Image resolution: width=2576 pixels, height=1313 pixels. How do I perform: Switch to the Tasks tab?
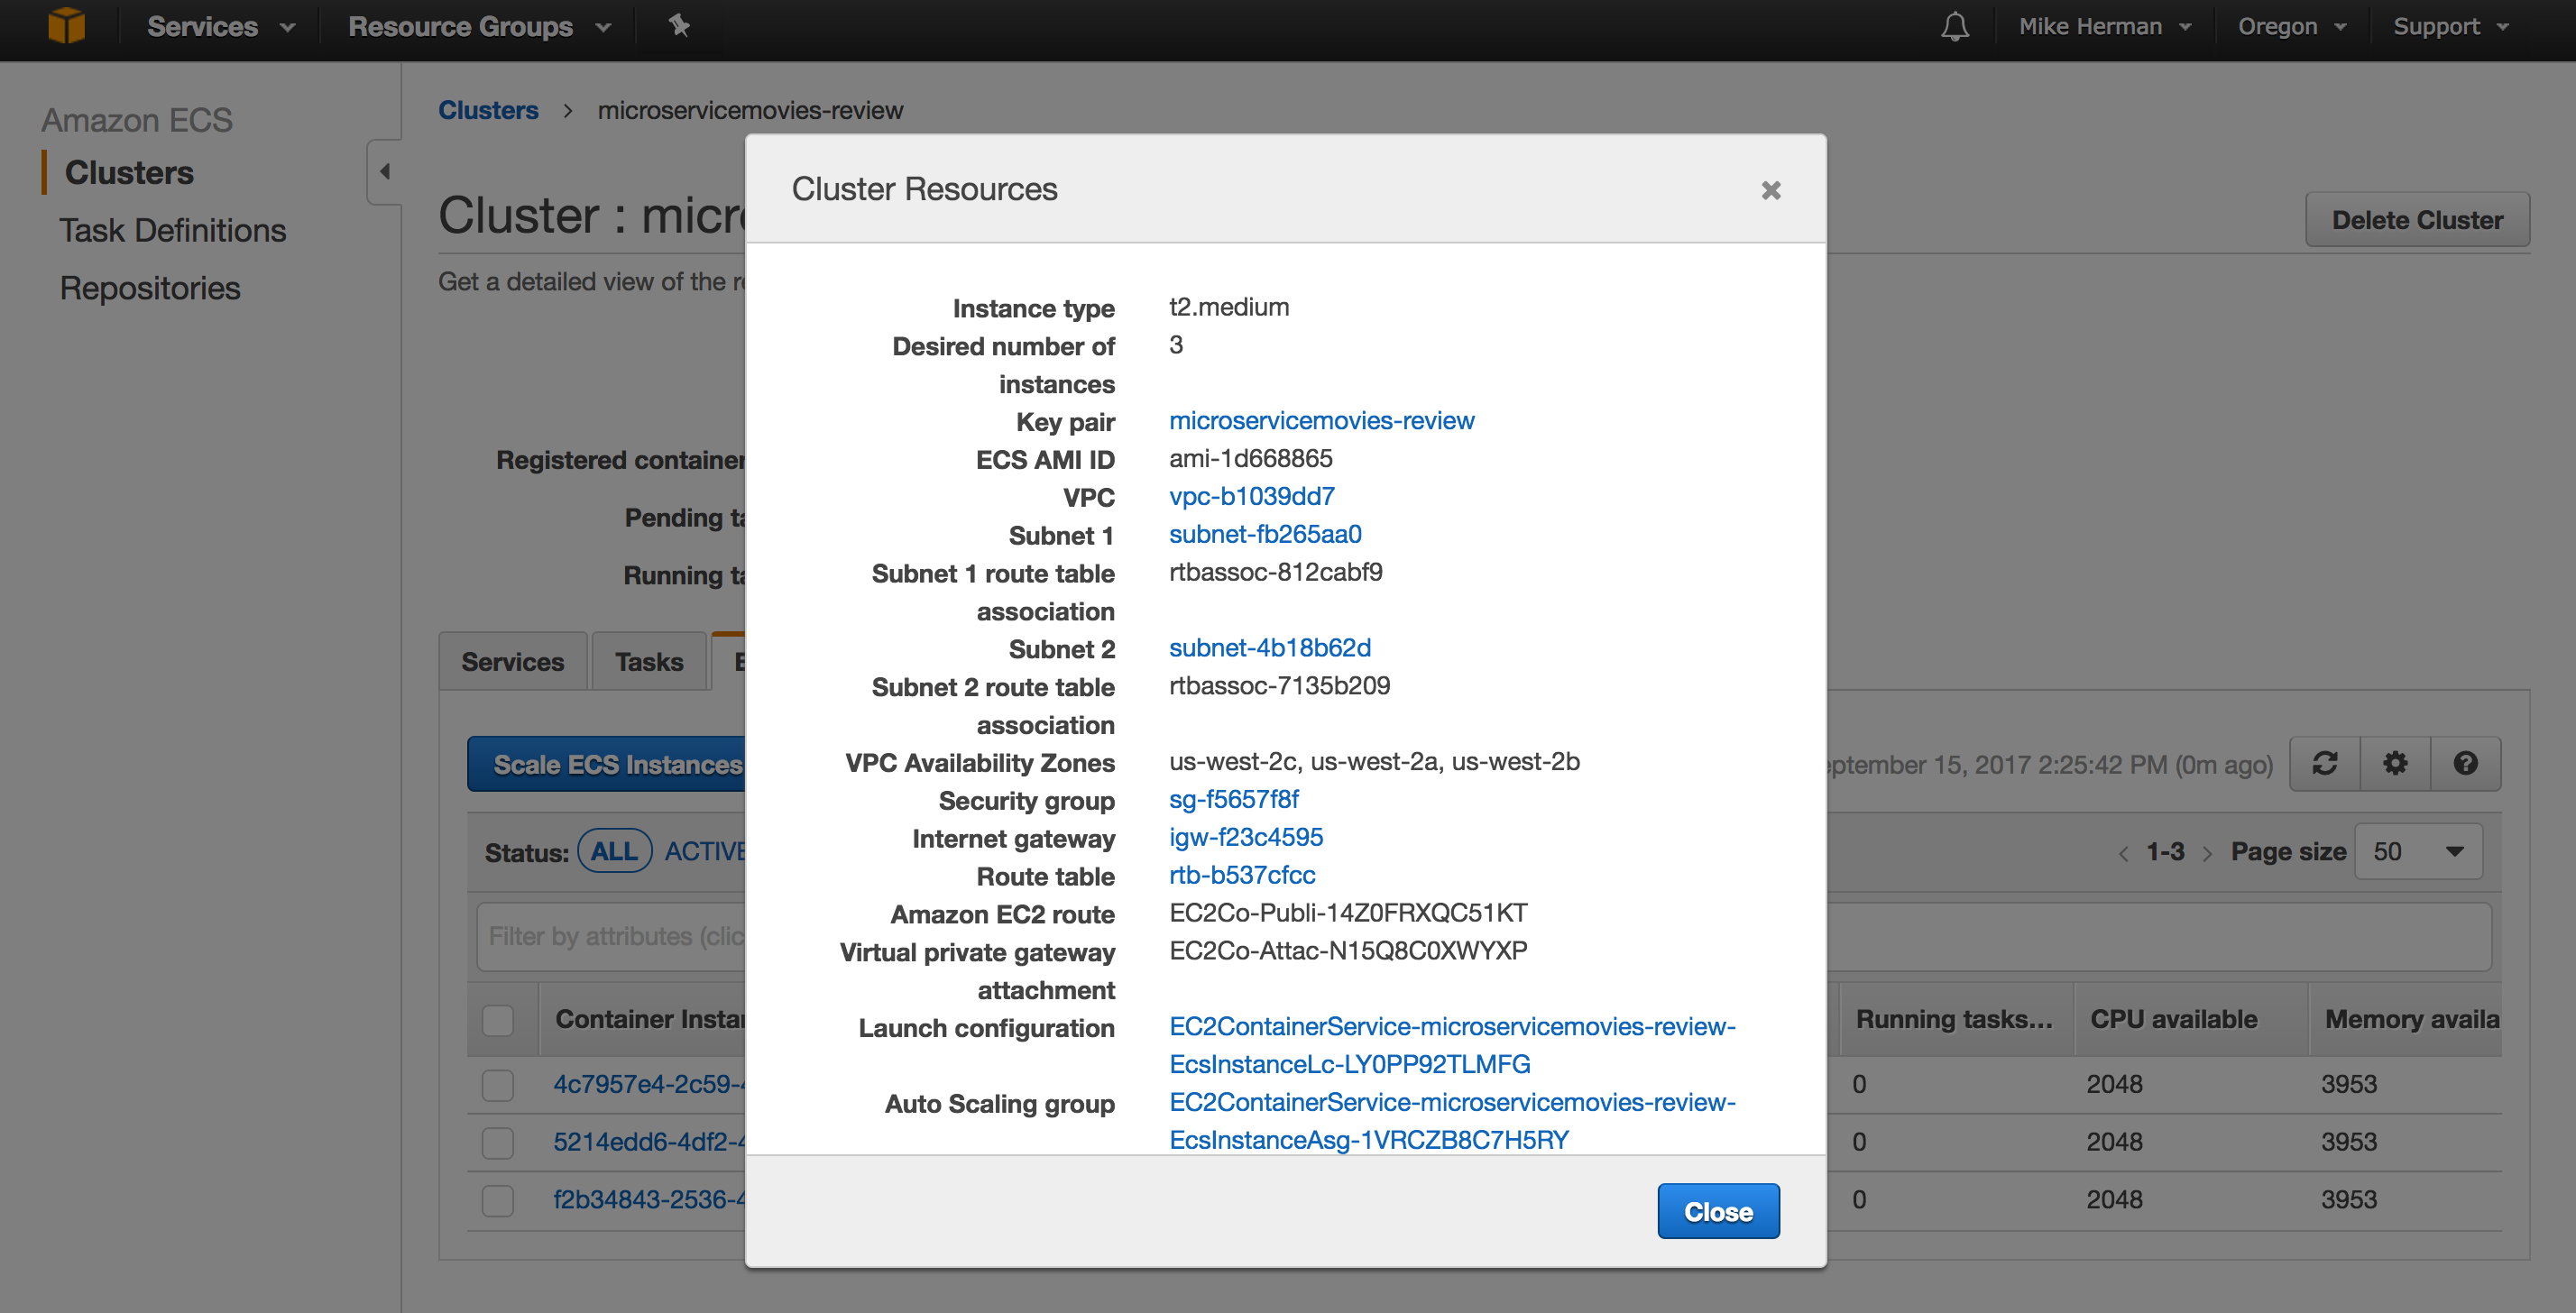(x=648, y=660)
